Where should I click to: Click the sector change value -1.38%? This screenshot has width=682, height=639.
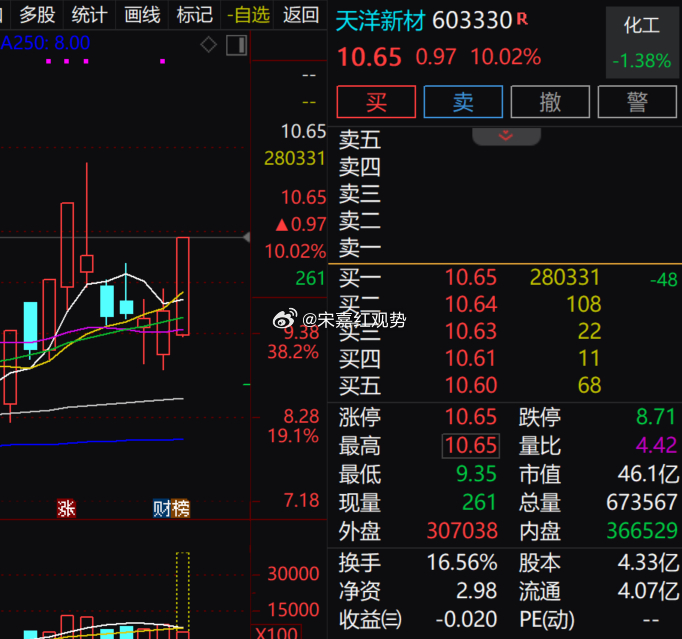642,61
